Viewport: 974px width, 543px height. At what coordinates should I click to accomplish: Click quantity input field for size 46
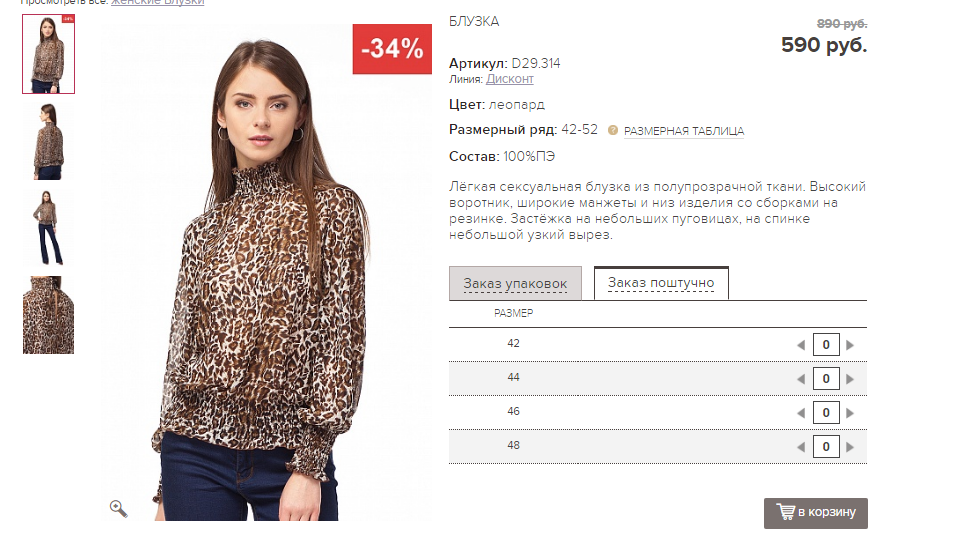pyautogui.click(x=826, y=413)
